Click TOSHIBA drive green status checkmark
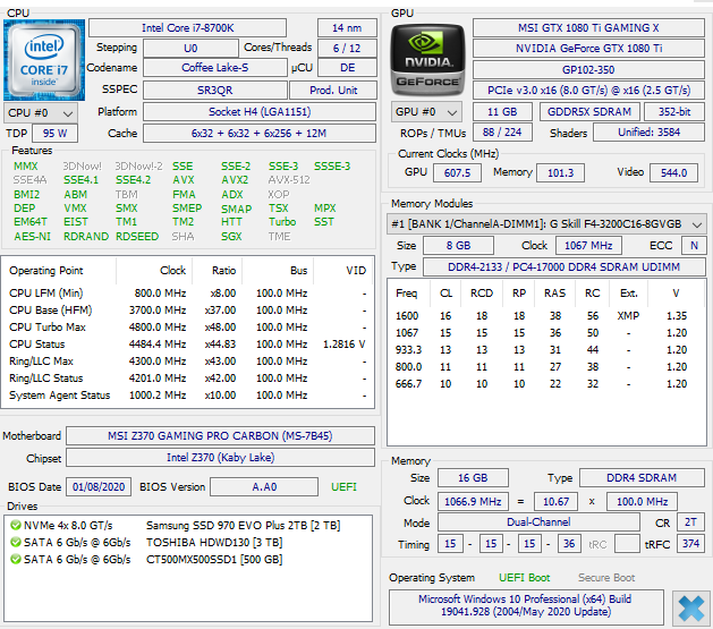Image resolution: width=713 pixels, height=629 pixels. pyautogui.click(x=15, y=542)
